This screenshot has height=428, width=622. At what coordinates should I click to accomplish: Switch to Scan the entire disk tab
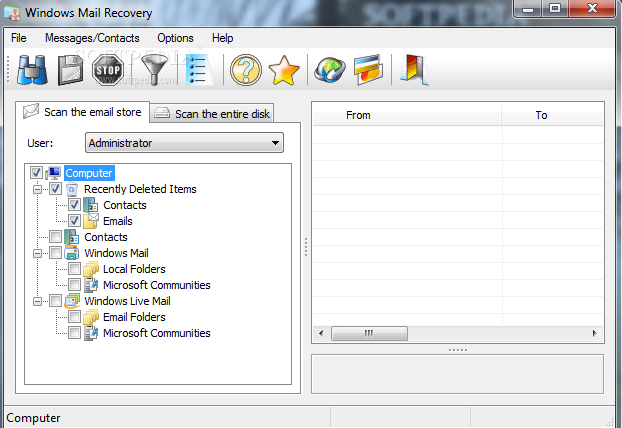point(212,114)
